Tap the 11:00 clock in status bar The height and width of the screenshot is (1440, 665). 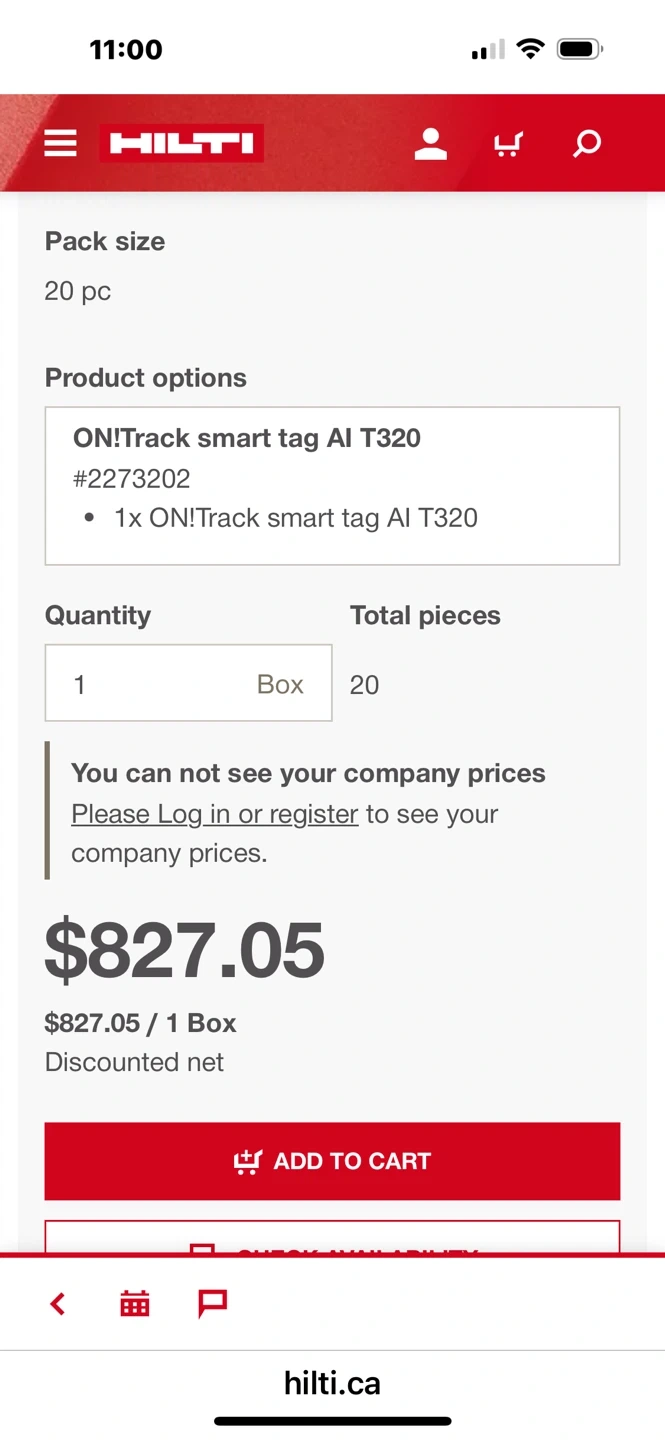coord(126,49)
